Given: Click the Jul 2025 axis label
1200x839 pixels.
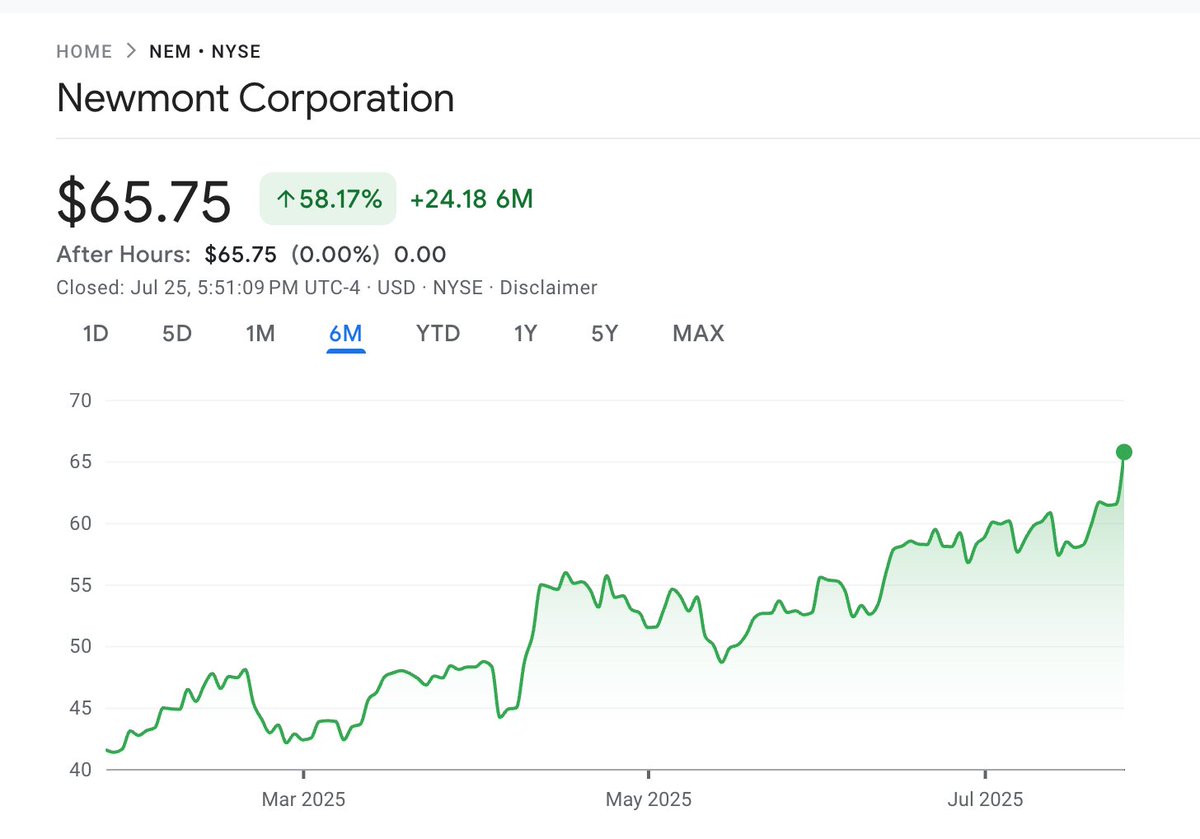Looking at the screenshot, I should [986, 800].
